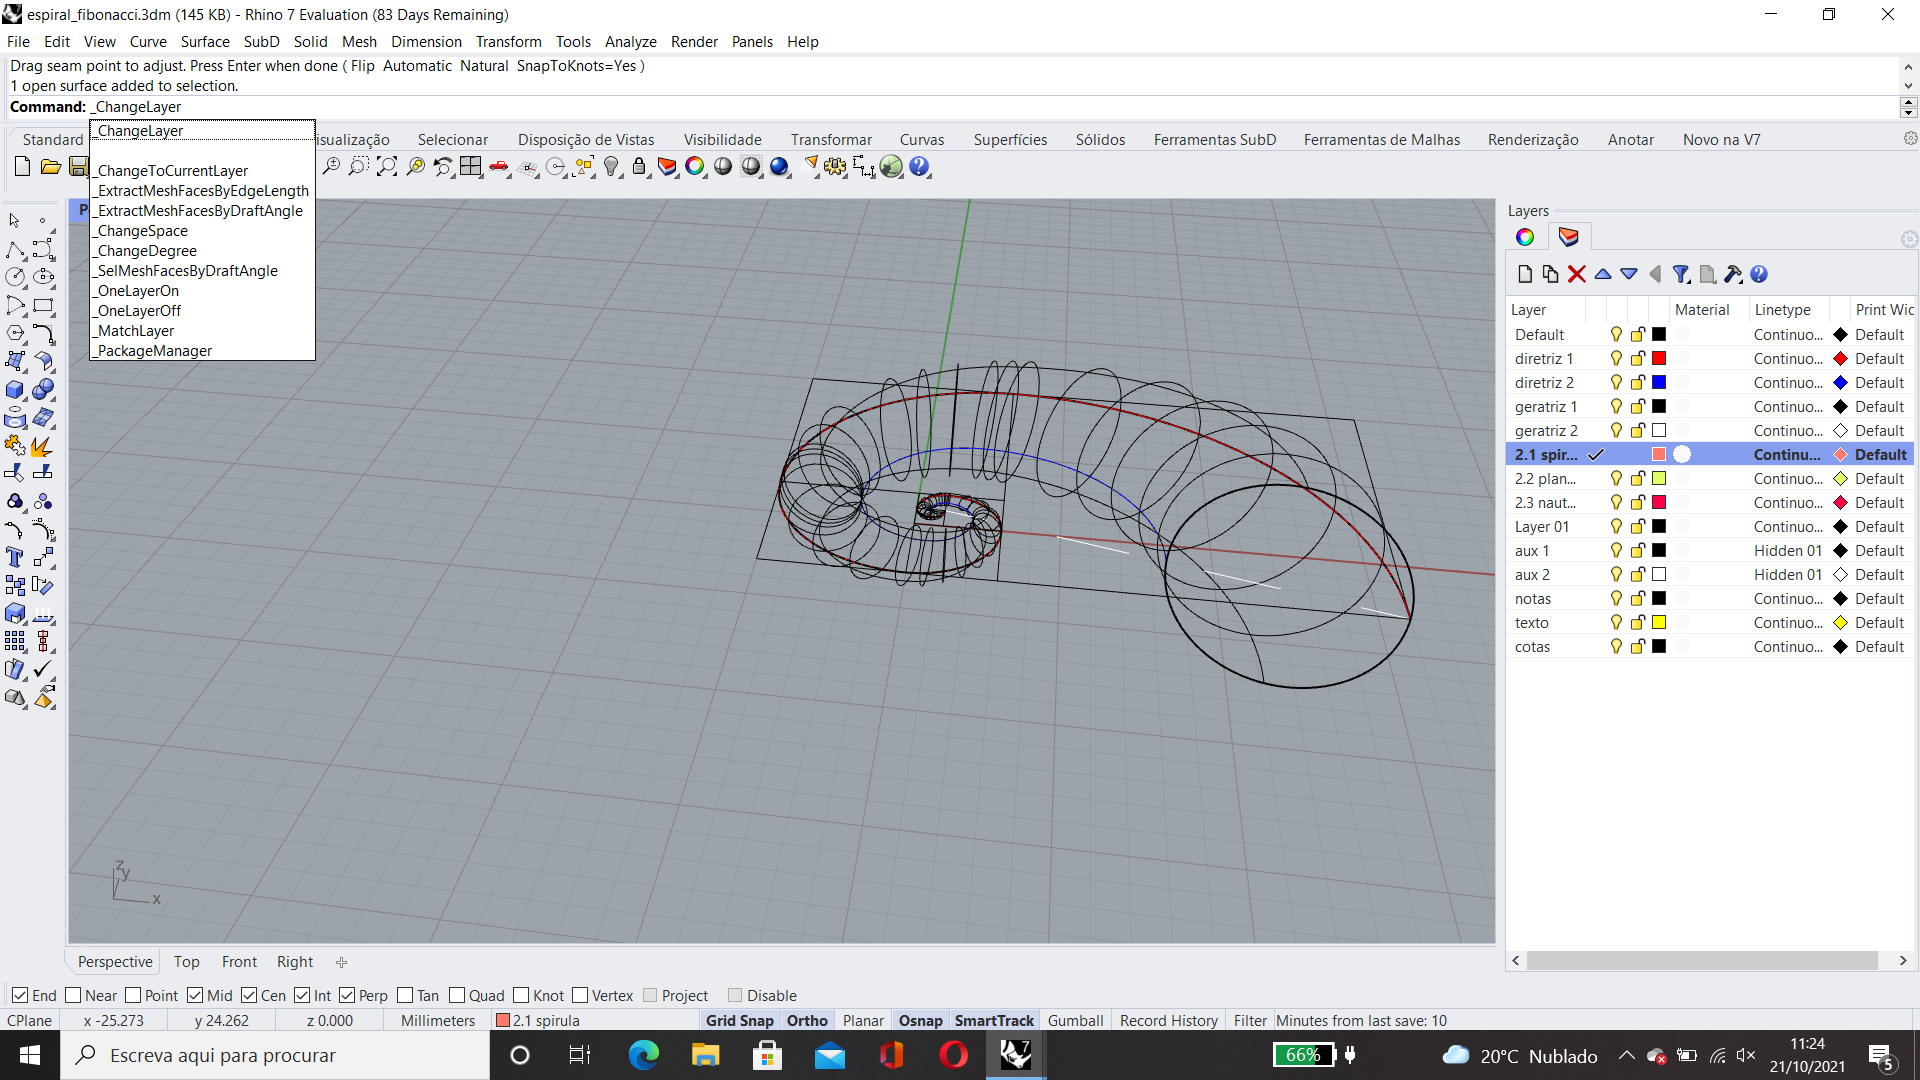Click the Rectangular Array tool icon

pos(16,641)
